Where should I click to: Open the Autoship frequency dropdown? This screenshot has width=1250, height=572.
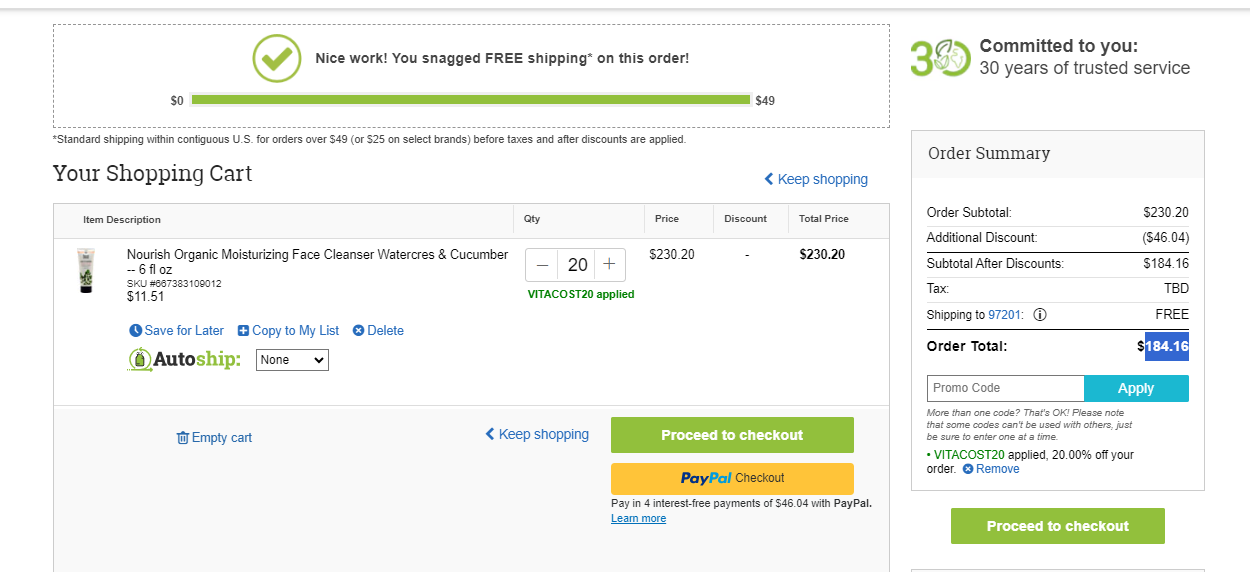click(x=292, y=360)
